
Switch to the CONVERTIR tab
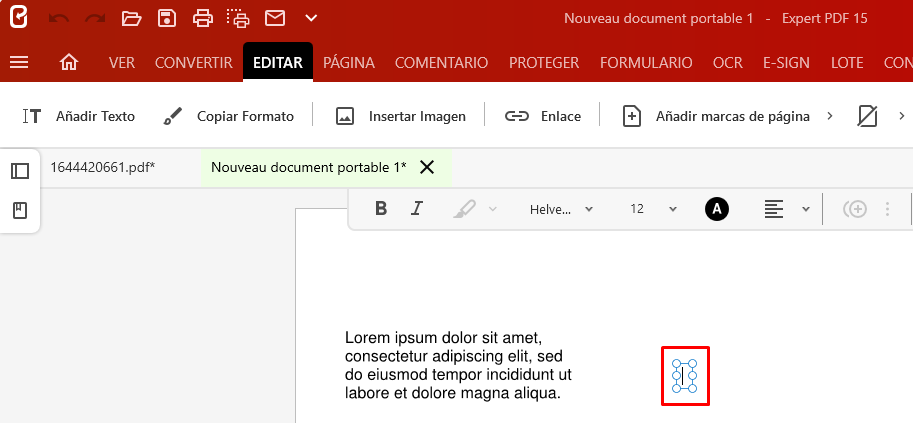pos(193,63)
